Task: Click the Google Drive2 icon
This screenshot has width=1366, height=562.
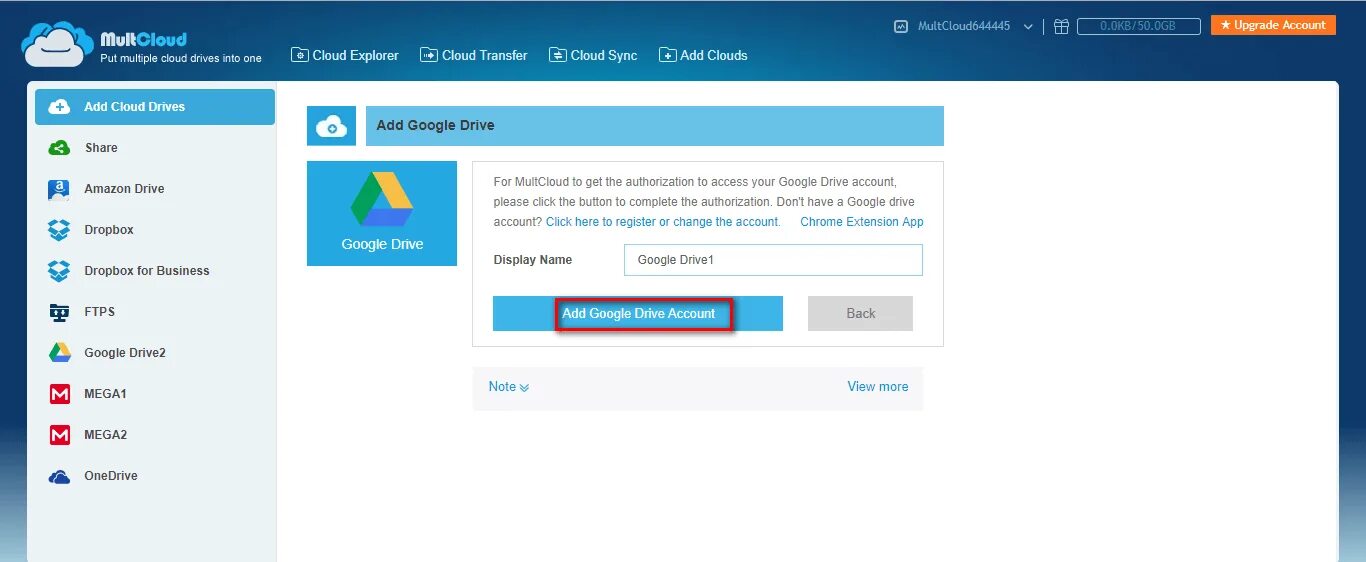Action: pos(60,353)
